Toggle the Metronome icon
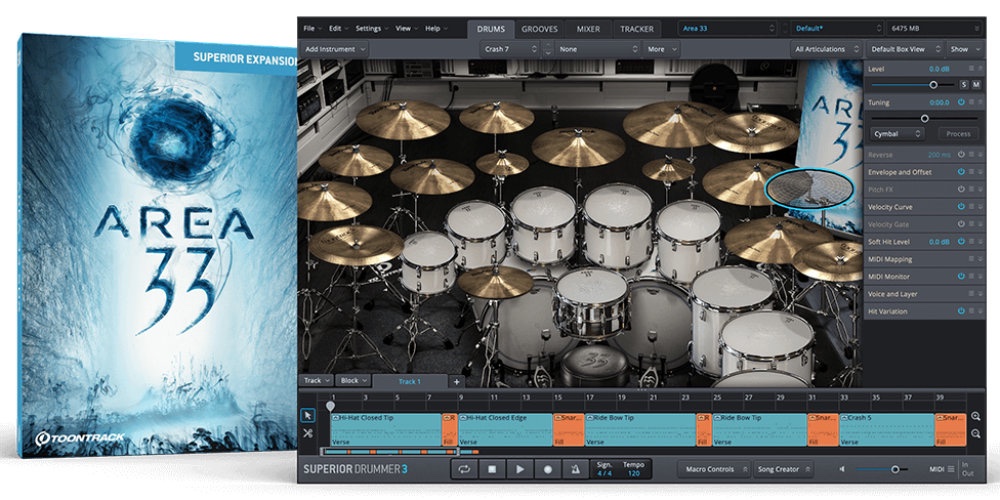This screenshot has height=500, width=1000. 574,468
